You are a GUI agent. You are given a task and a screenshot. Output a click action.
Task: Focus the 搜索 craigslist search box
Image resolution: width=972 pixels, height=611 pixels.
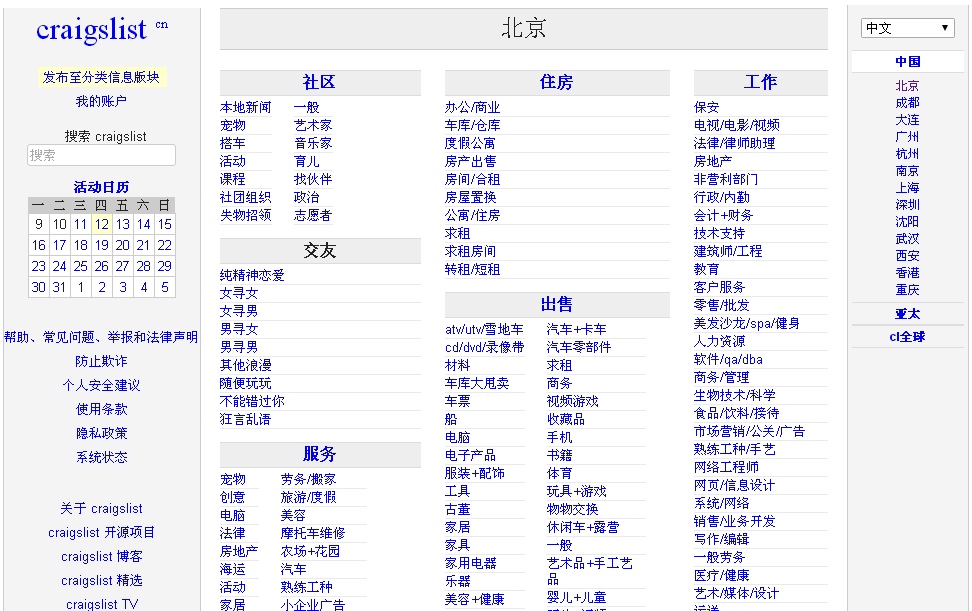click(x=102, y=155)
